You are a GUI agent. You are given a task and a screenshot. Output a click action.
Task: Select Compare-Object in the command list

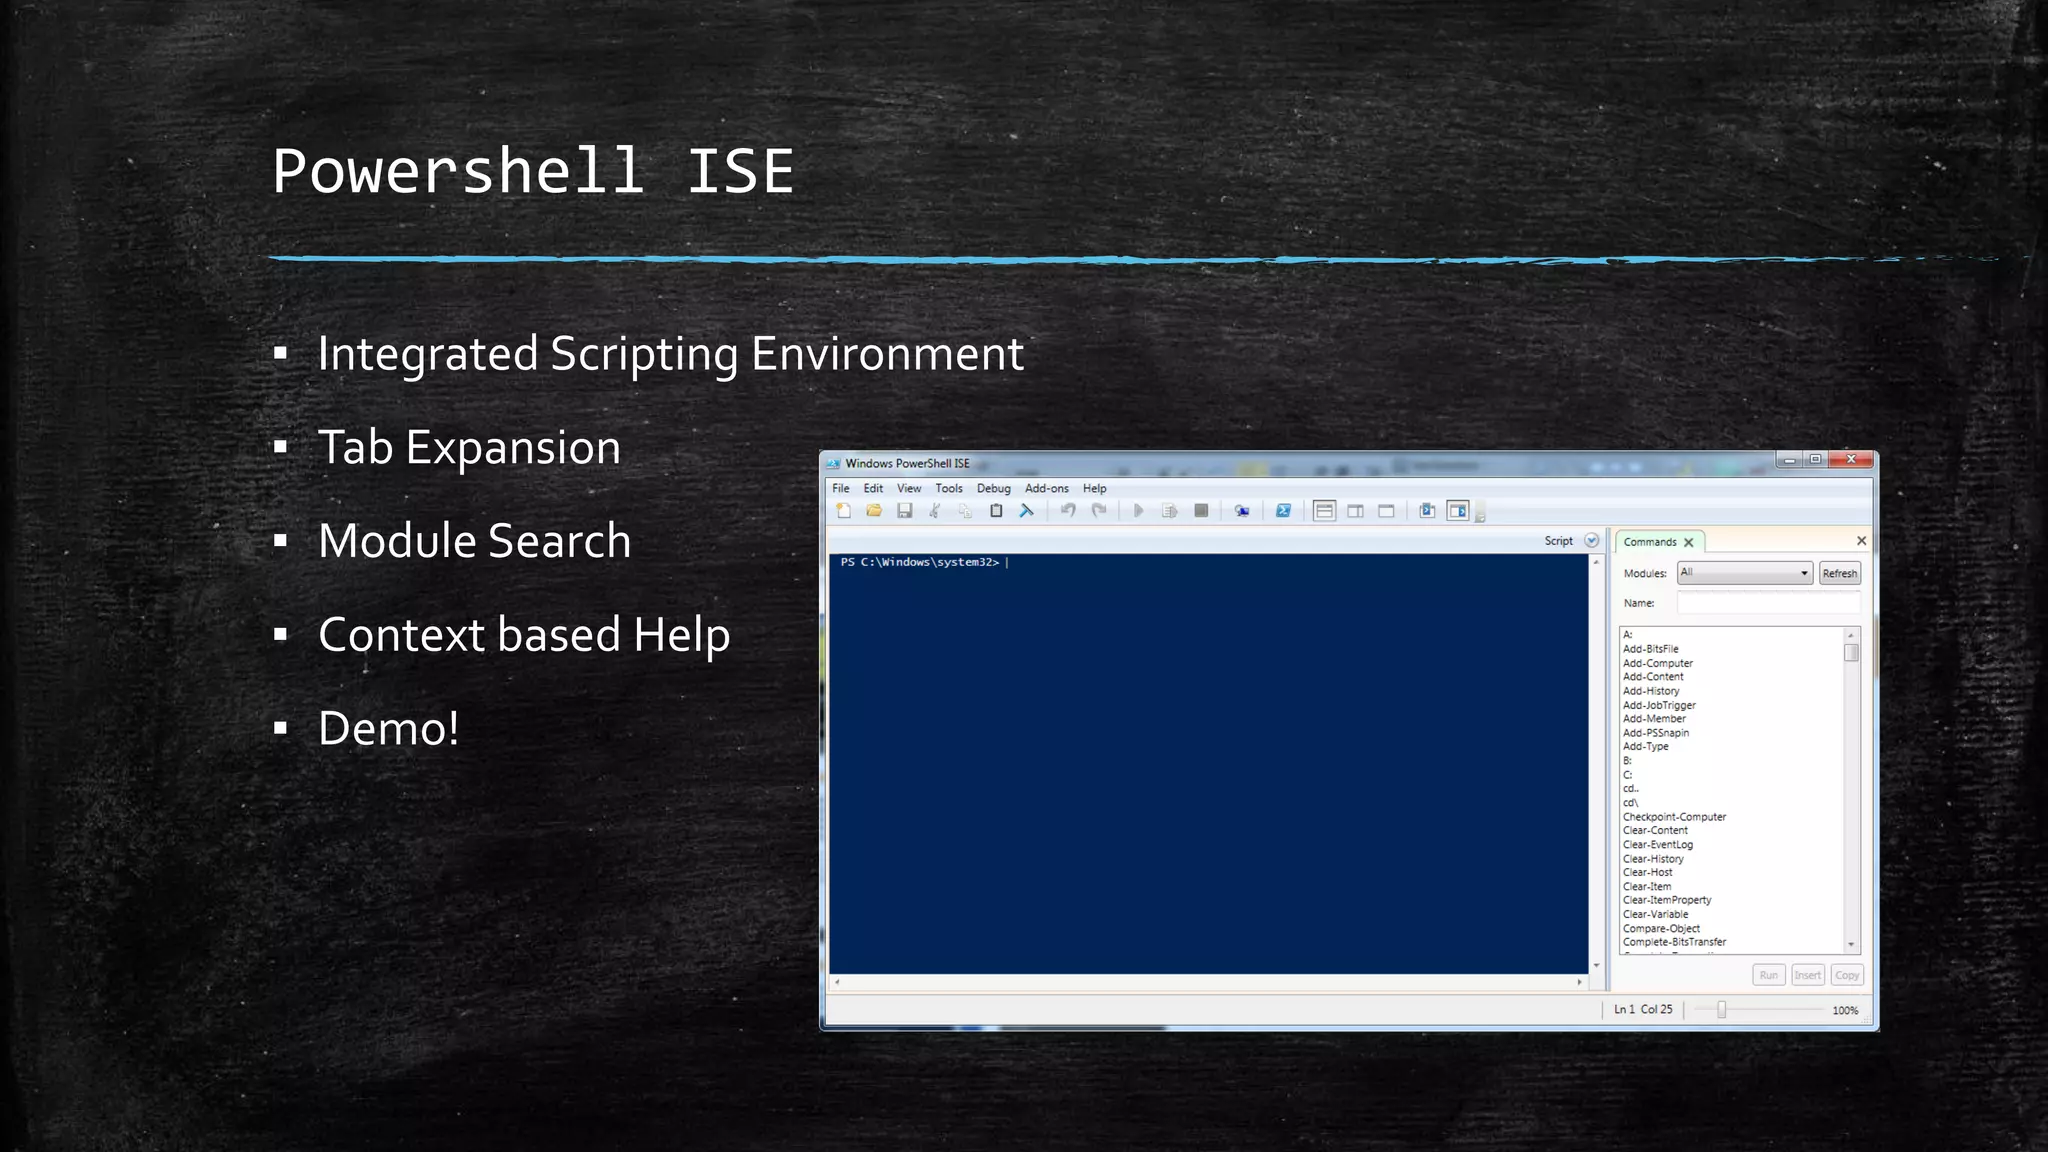tap(1661, 929)
